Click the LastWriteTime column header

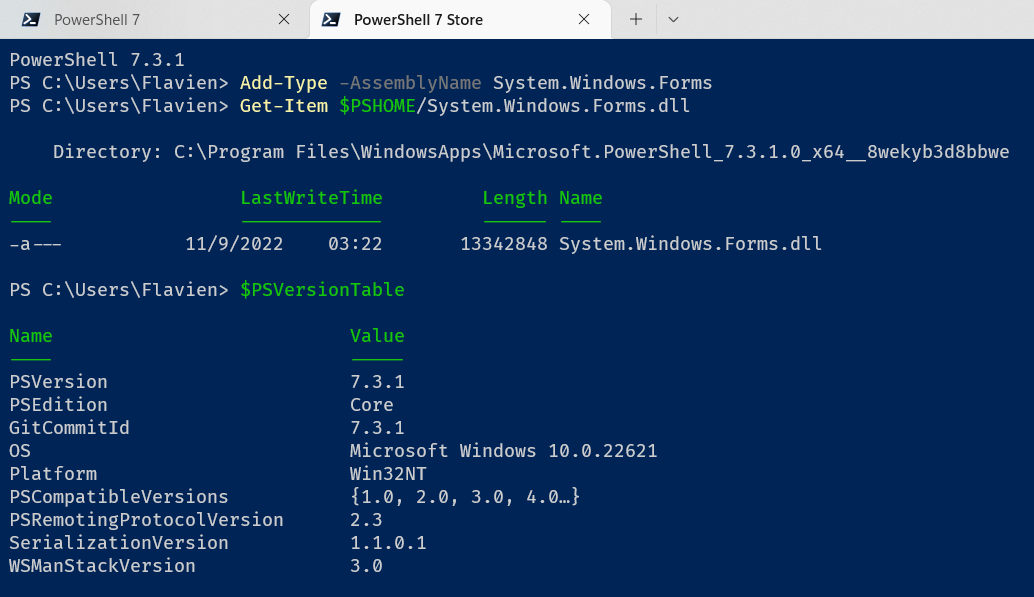tap(311, 197)
